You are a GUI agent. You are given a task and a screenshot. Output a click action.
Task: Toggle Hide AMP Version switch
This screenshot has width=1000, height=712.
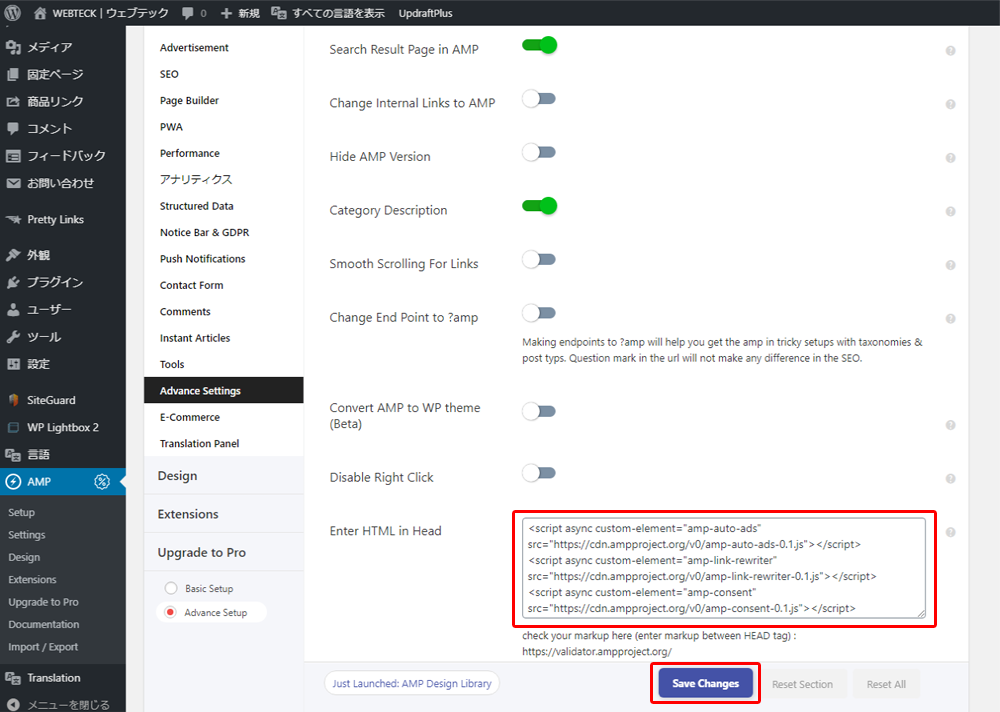click(540, 152)
